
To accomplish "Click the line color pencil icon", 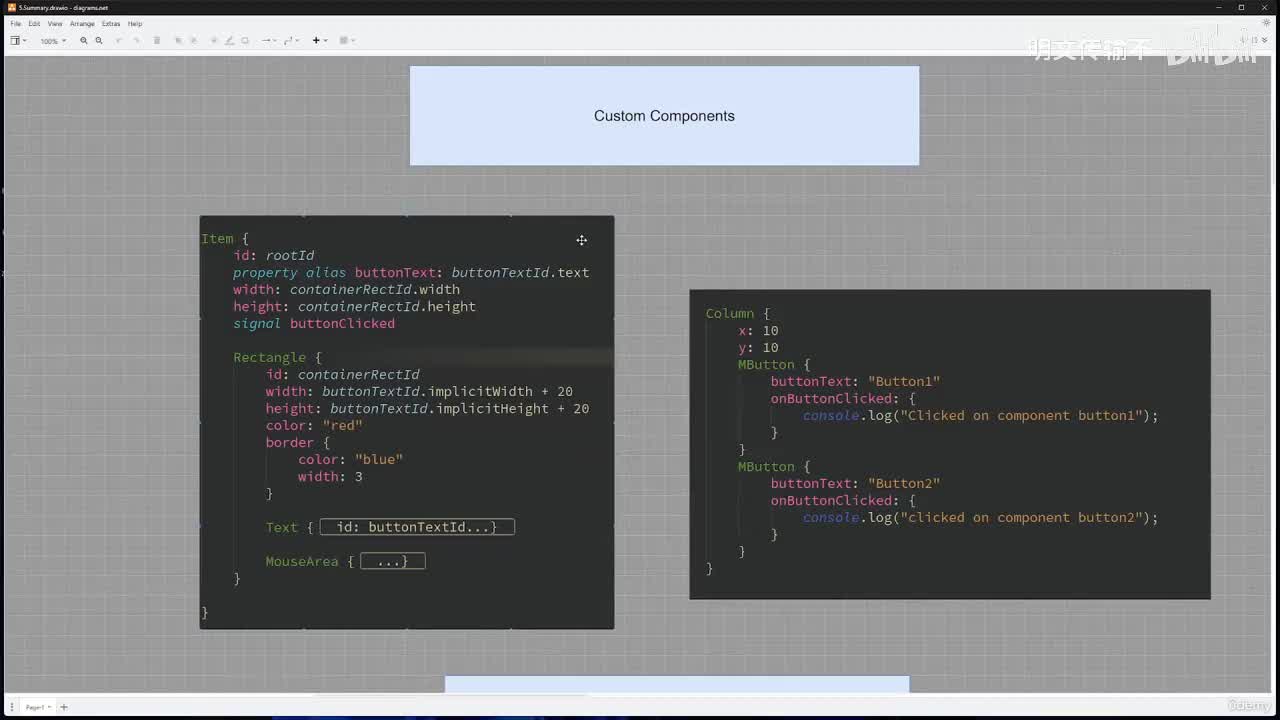I will 229,41.
